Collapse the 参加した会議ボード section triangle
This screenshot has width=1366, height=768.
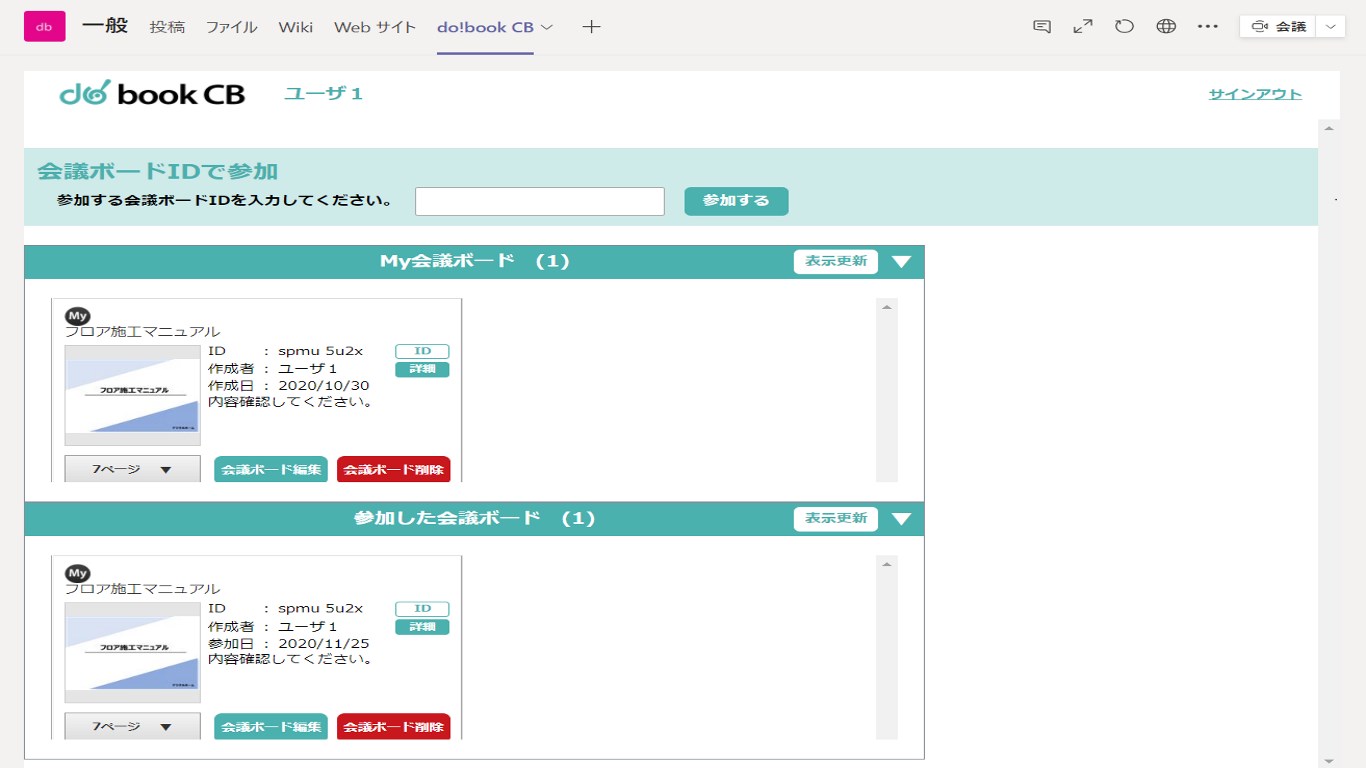(x=901, y=519)
